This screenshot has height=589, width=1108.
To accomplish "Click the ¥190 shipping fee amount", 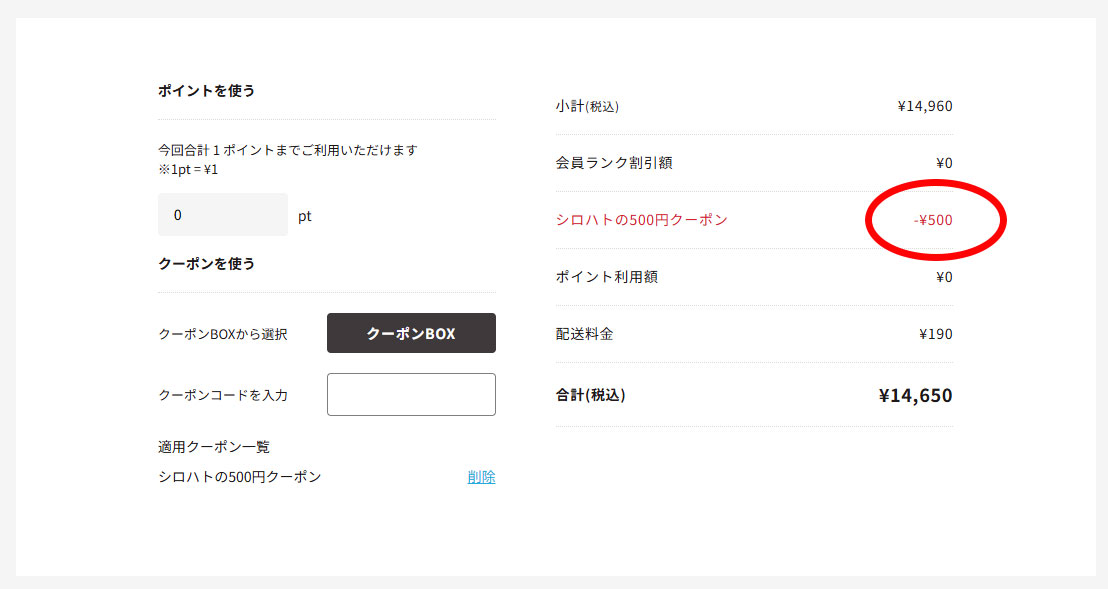I will [935, 334].
